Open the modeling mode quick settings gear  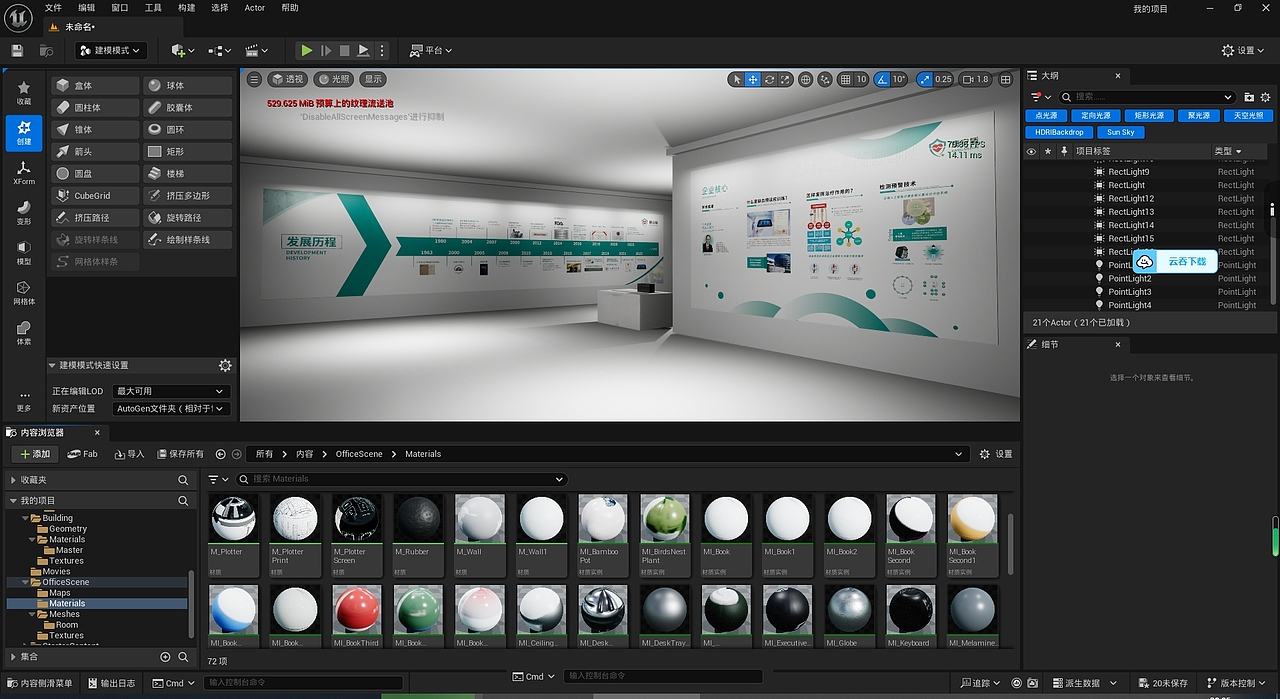226,365
